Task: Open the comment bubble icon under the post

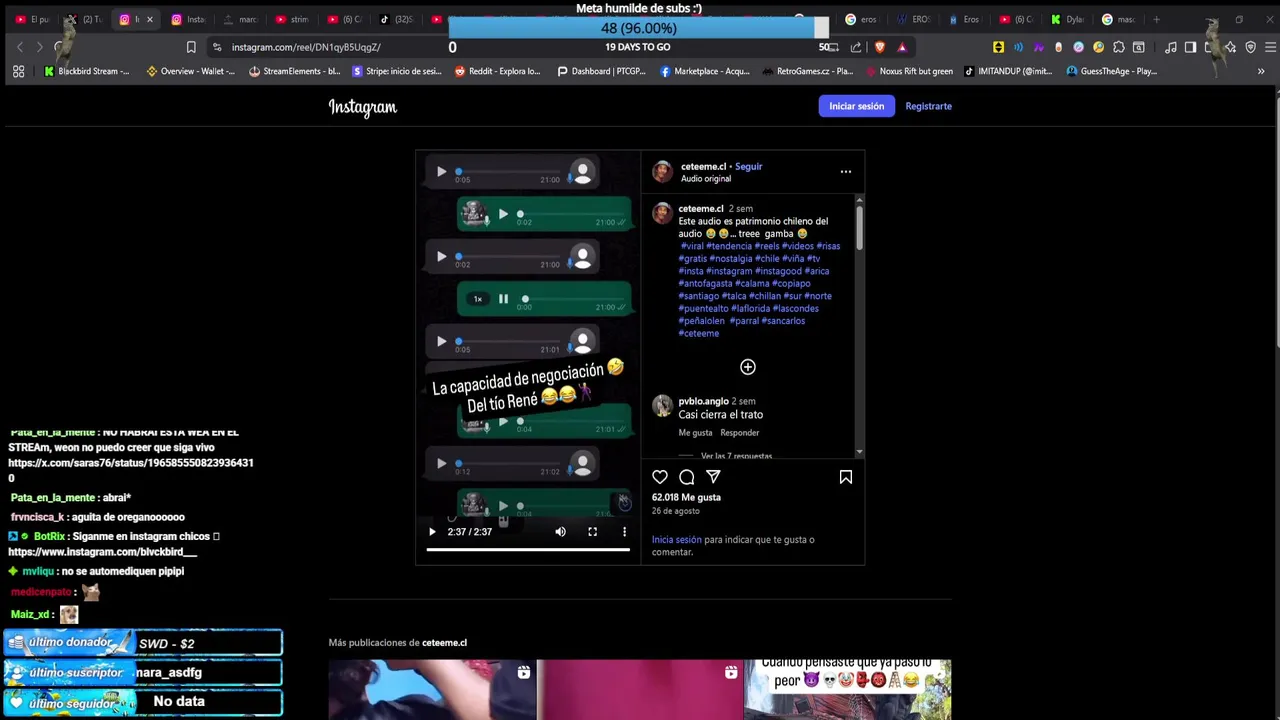Action: pos(687,477)
